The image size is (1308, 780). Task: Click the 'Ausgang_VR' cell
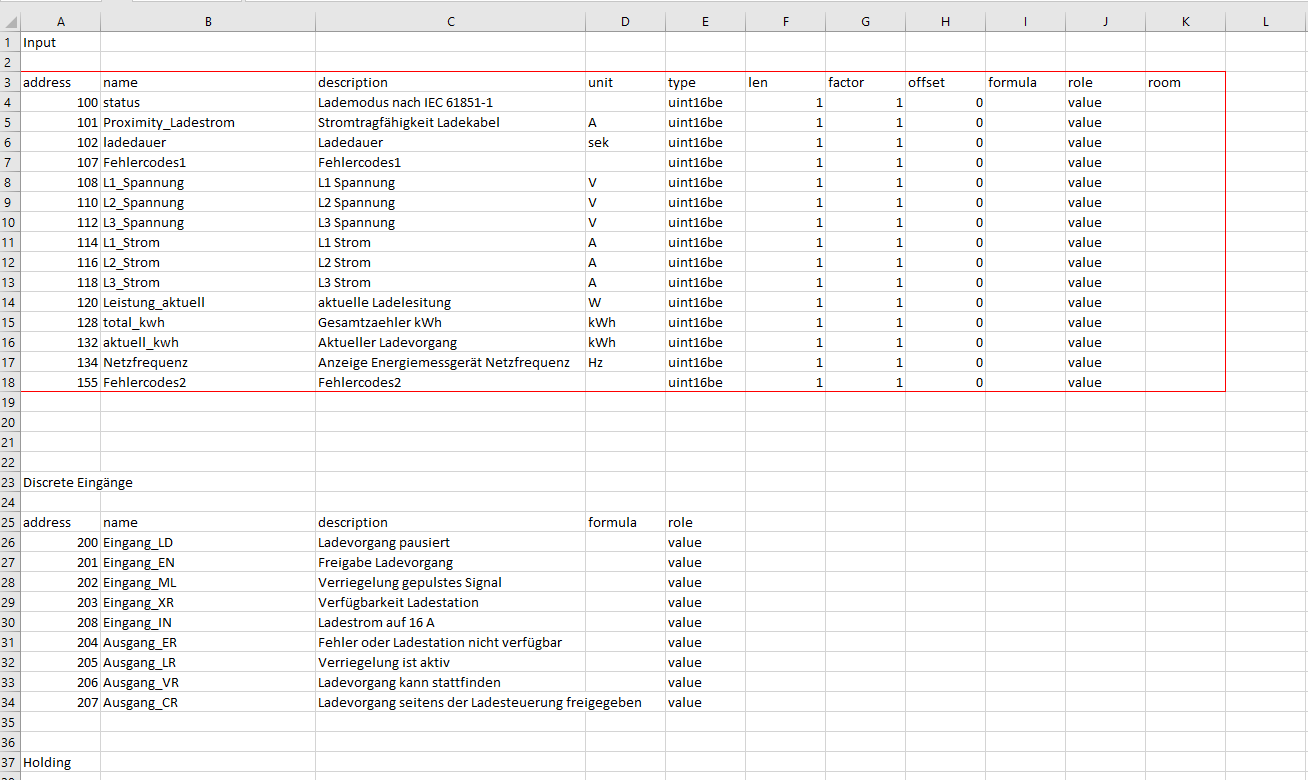pos(208,682)
